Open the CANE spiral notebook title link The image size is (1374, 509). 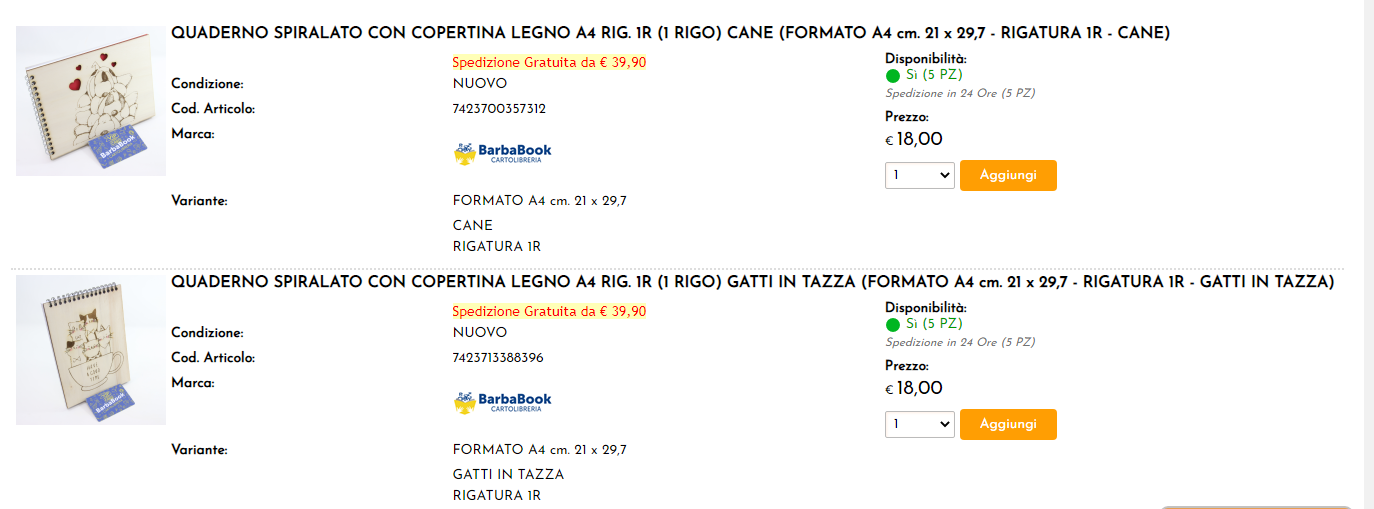pyautogui.click(x=670, y=33)
